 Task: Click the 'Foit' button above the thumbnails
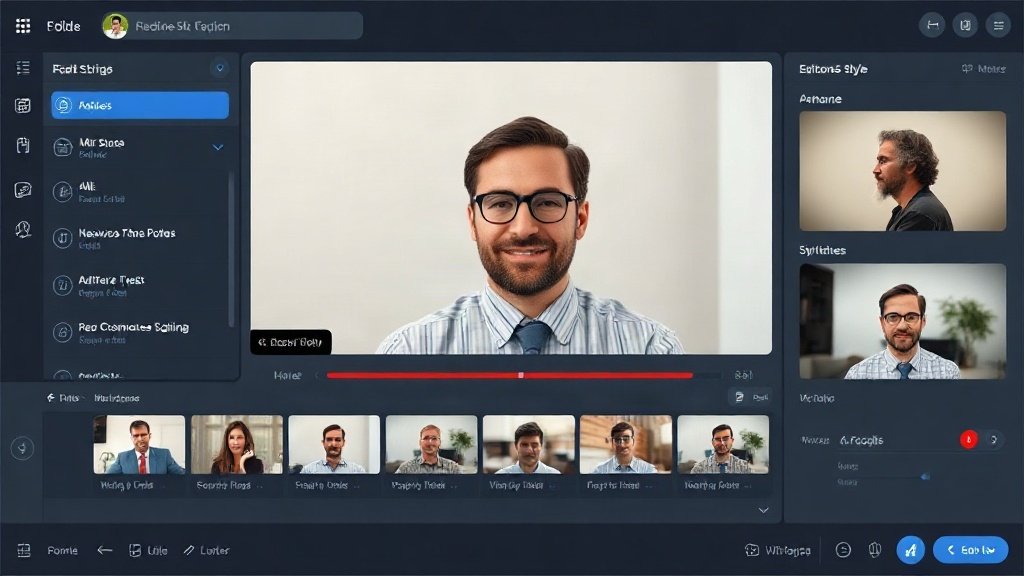point(750,397)
